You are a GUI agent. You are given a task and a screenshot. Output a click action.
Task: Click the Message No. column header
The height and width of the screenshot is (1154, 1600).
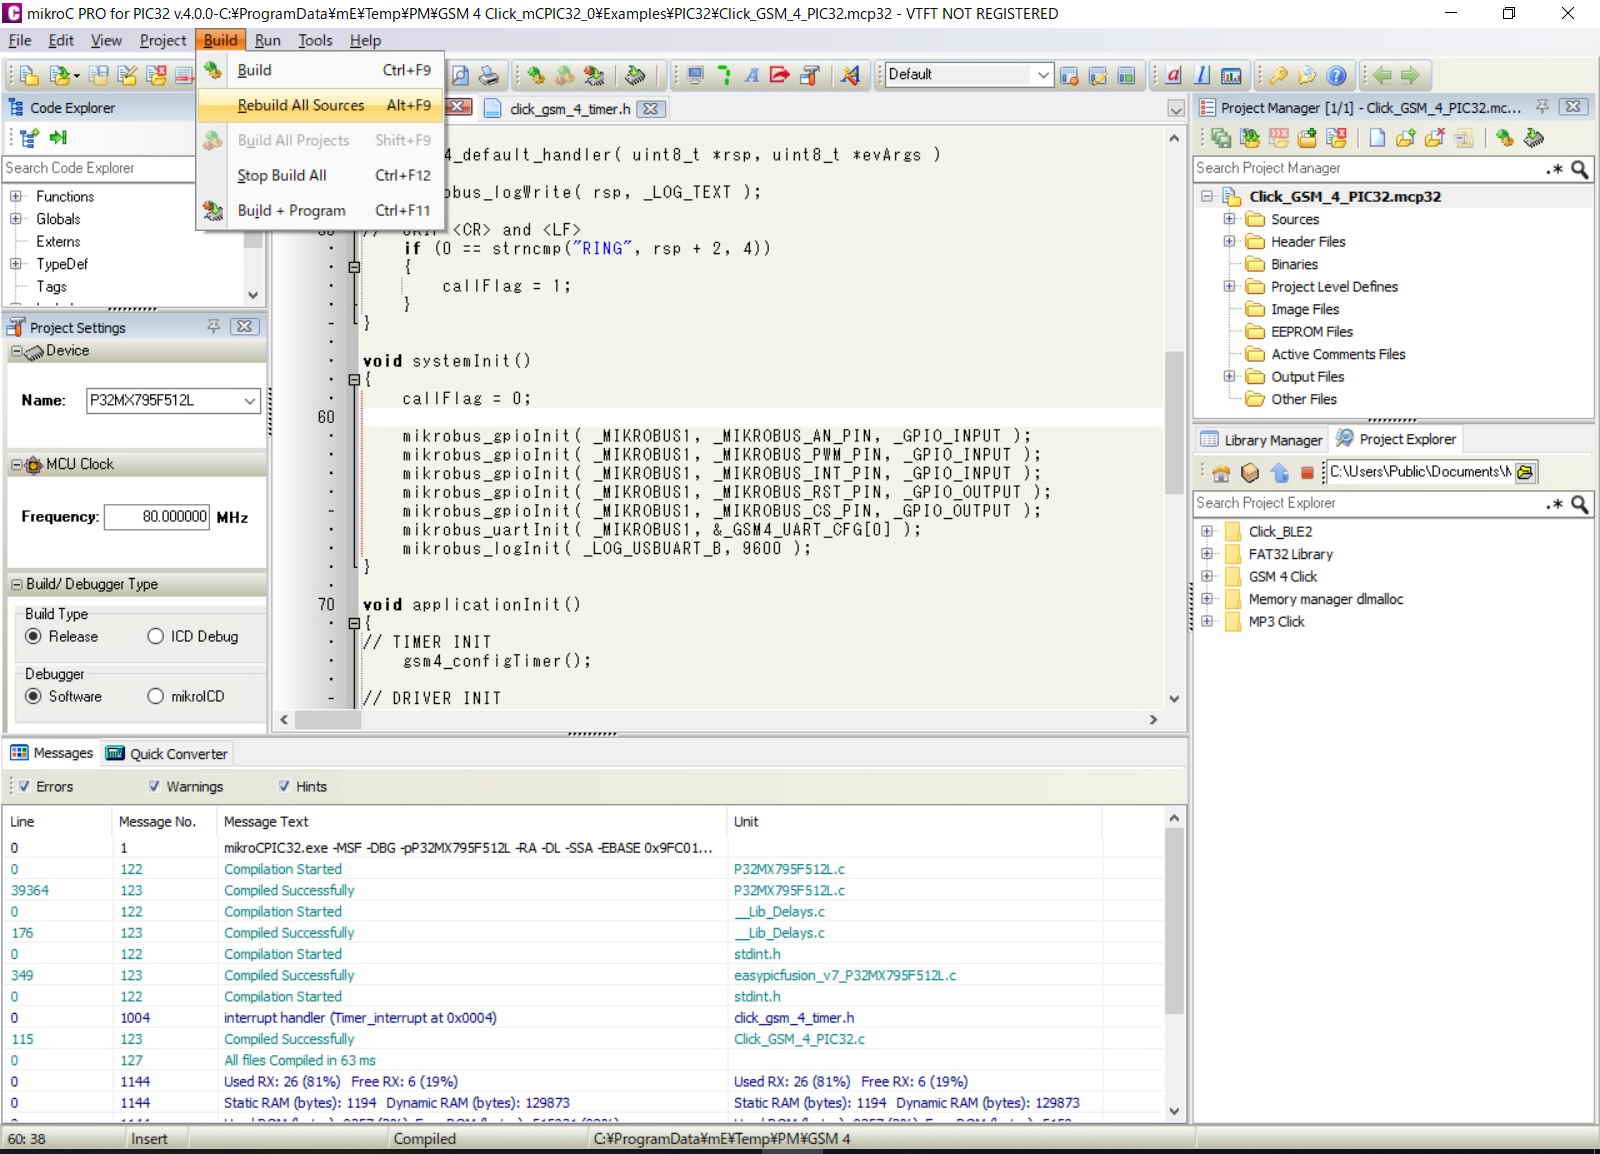pos(166,822)
